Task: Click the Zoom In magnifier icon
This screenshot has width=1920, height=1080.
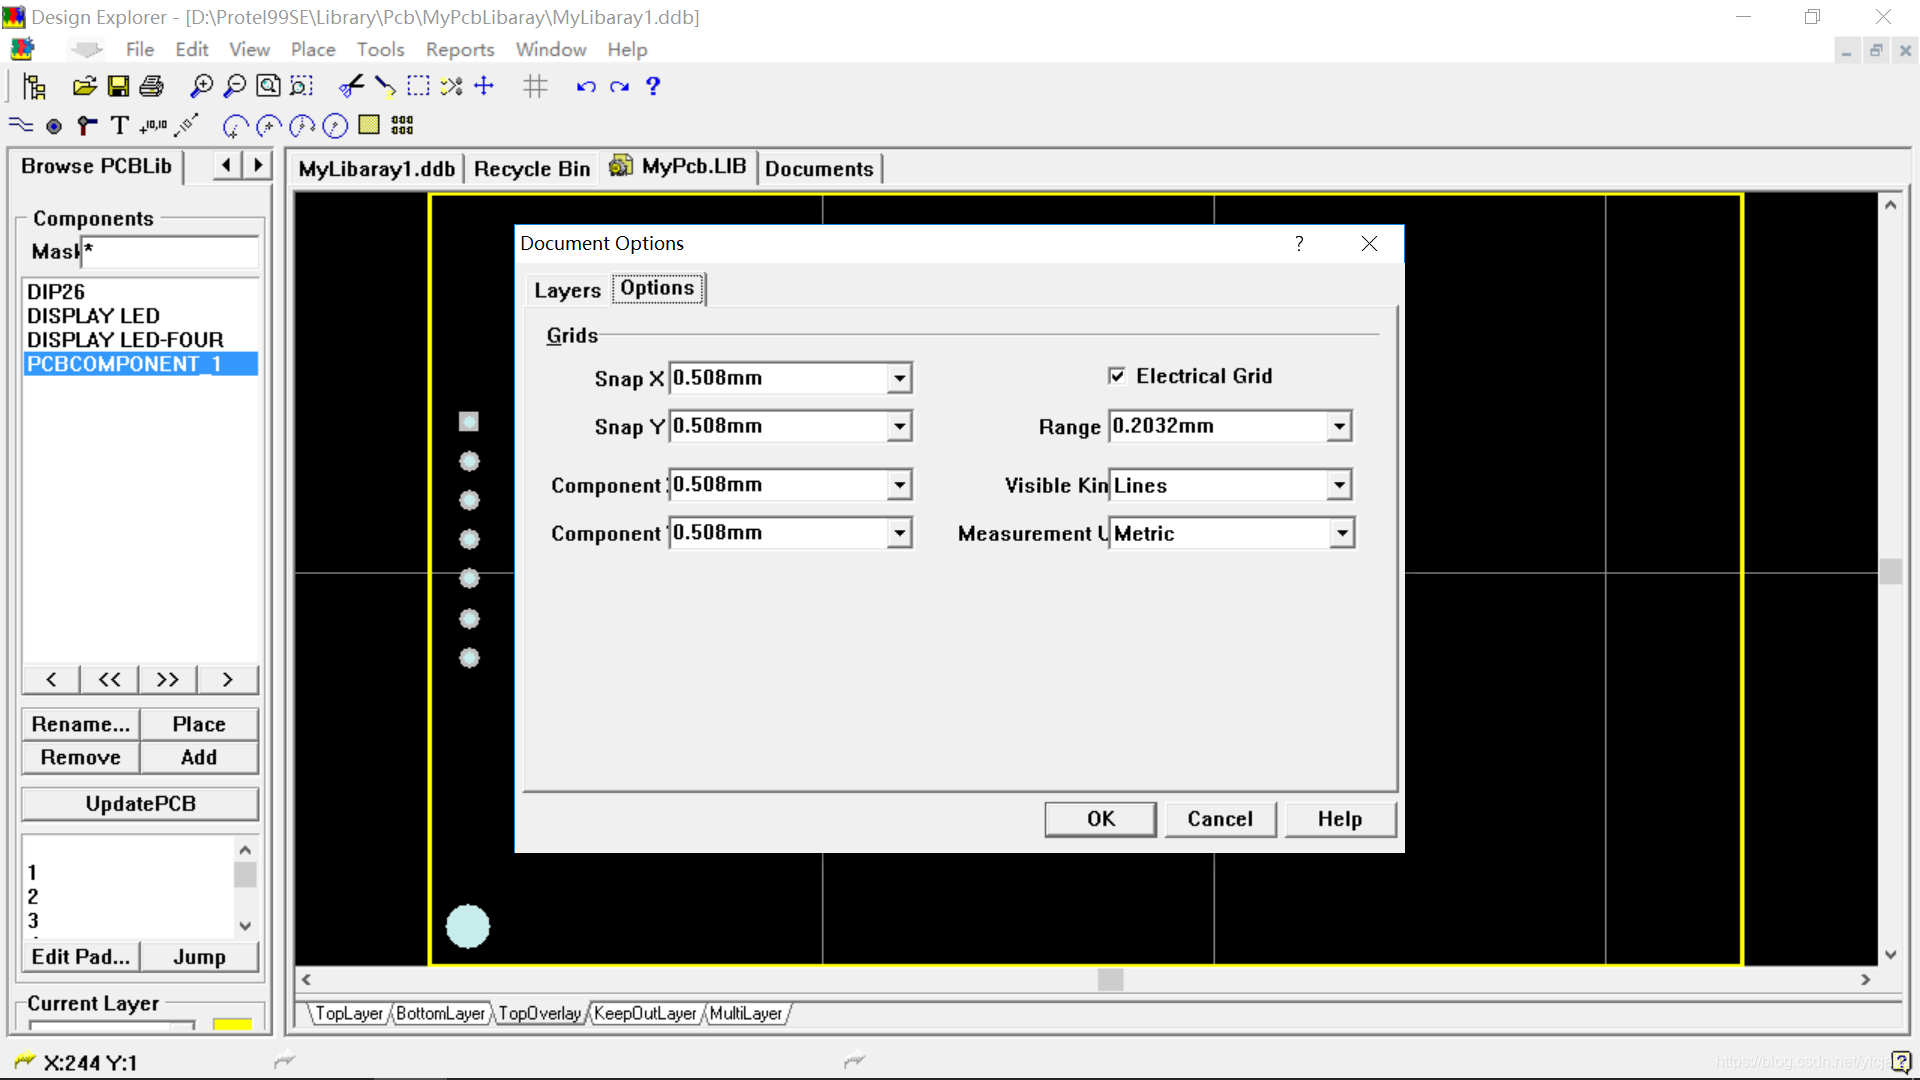Action: pos(201,87)
